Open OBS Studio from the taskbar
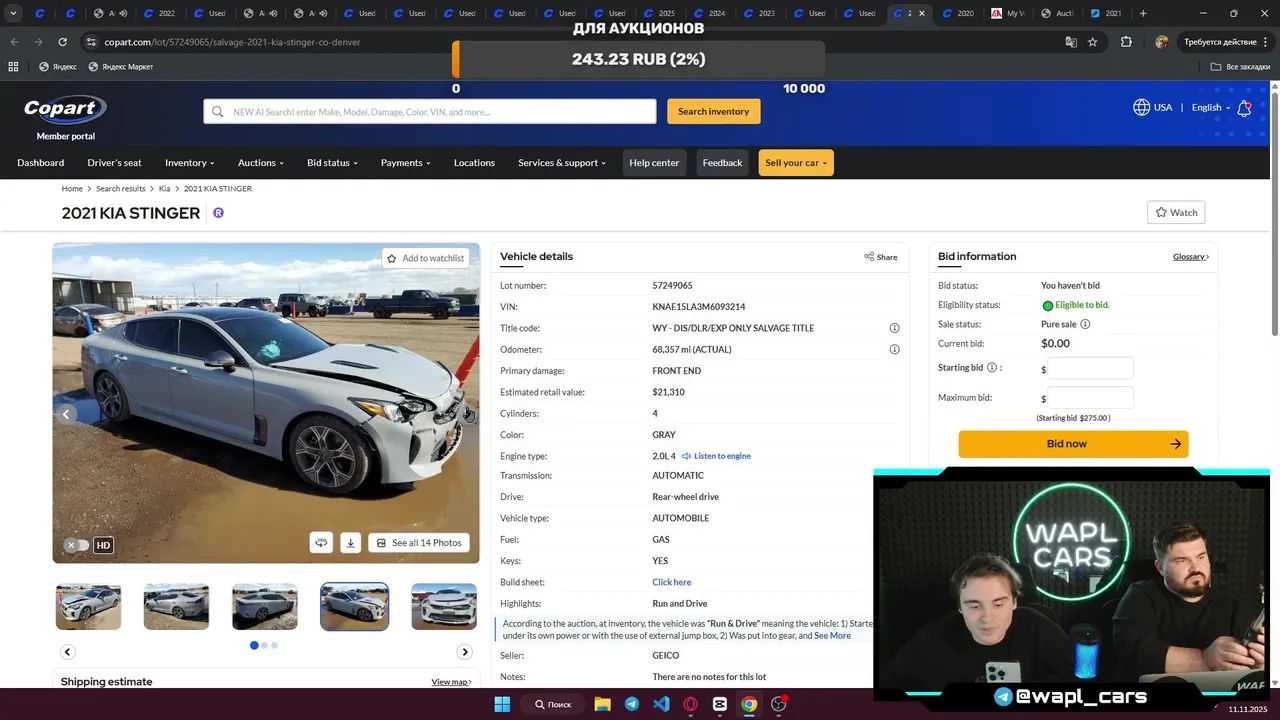Image resolution: width=1280 pixels, height=720 pixels. [x=779, y=704]
